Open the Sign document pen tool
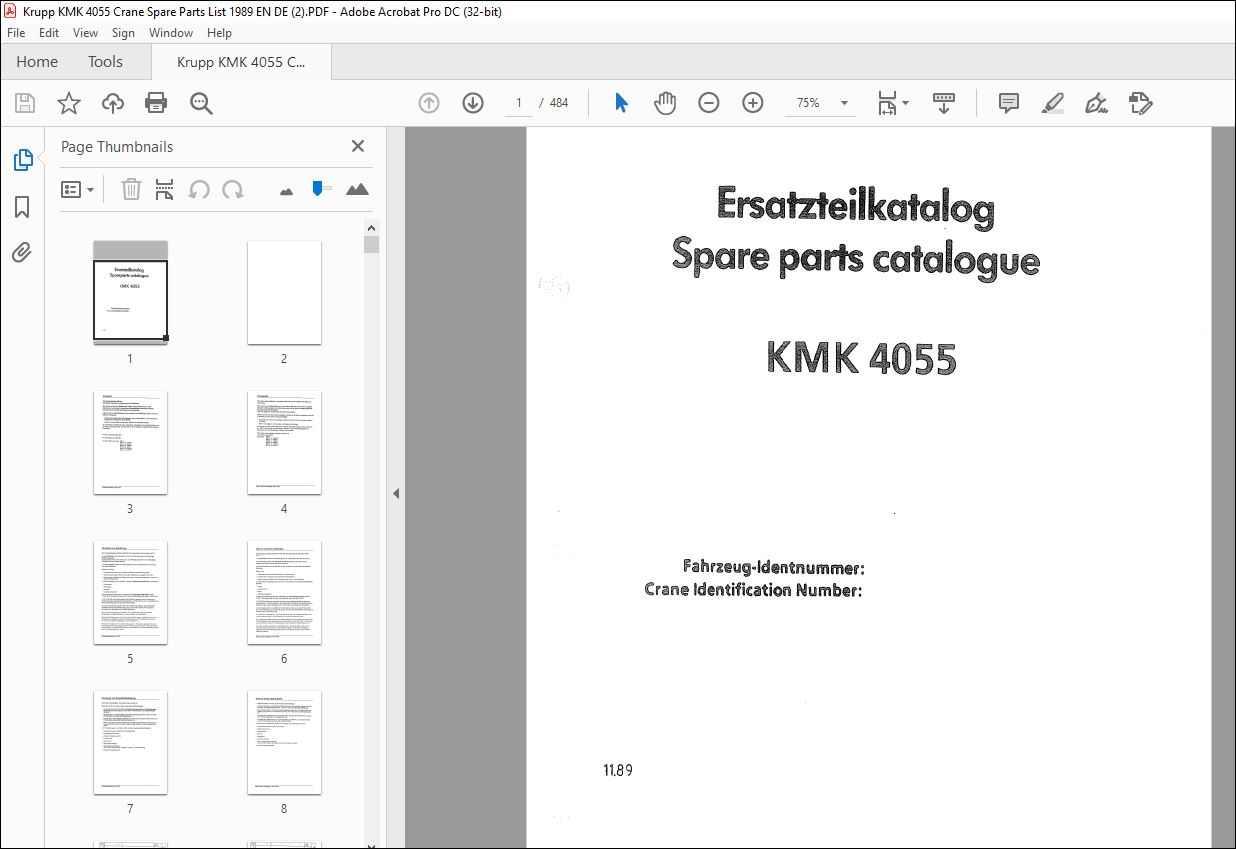Screen dimensions: 1236x849 point(1097,103)
